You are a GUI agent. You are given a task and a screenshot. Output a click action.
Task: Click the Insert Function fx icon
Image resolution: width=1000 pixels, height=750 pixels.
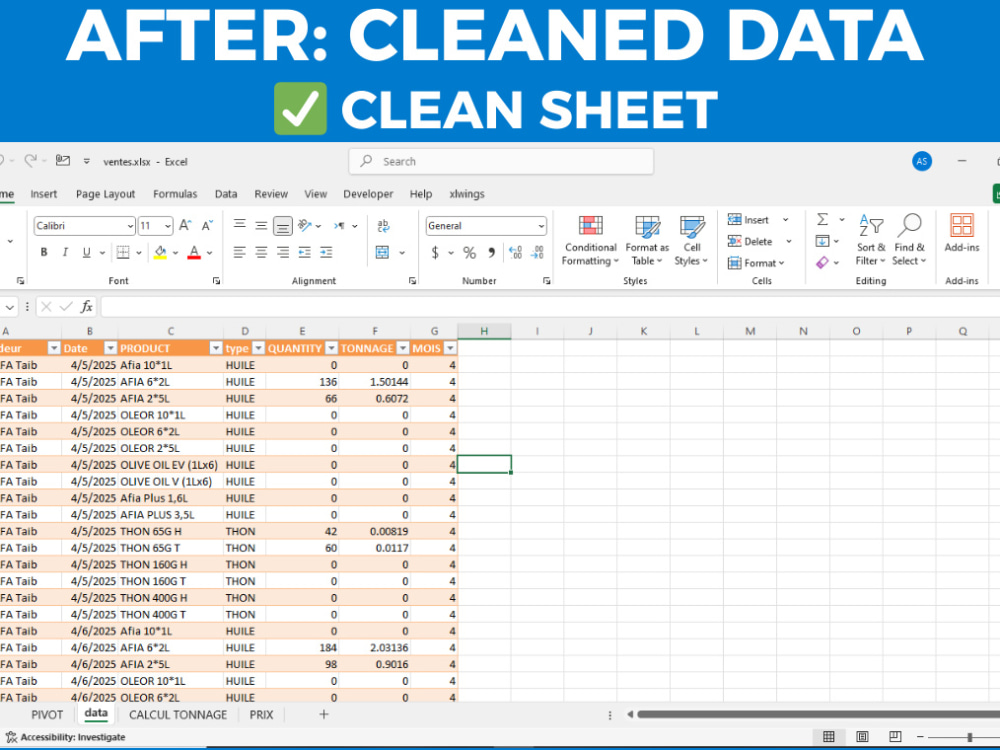[87, 307]
